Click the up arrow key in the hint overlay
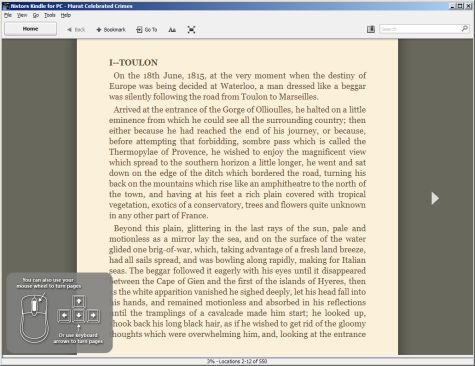Viewport: 475px width, 366px height. coord(78,301)
